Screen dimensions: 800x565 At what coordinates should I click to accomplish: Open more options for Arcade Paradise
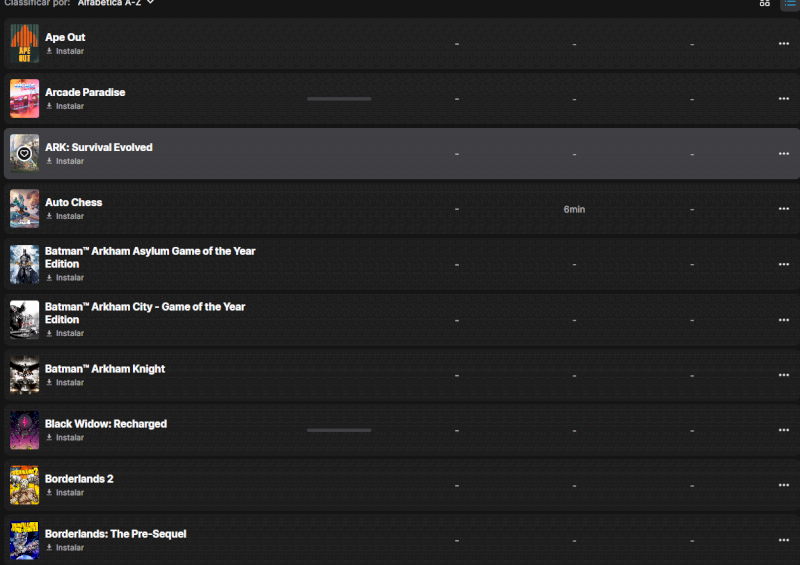[784, 99]
